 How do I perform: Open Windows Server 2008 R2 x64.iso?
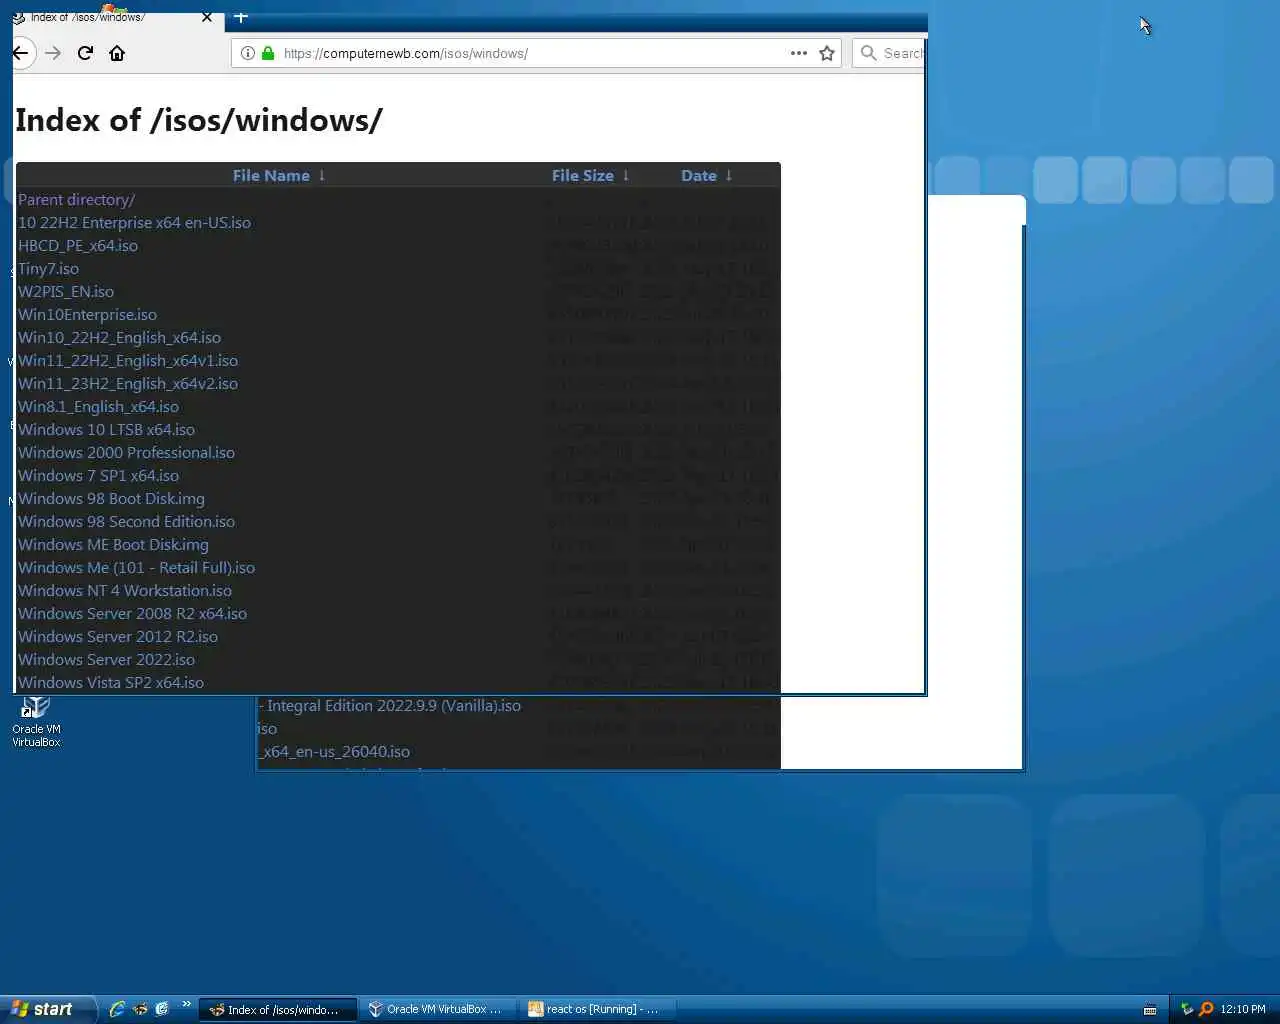click(x=132, y=614)
